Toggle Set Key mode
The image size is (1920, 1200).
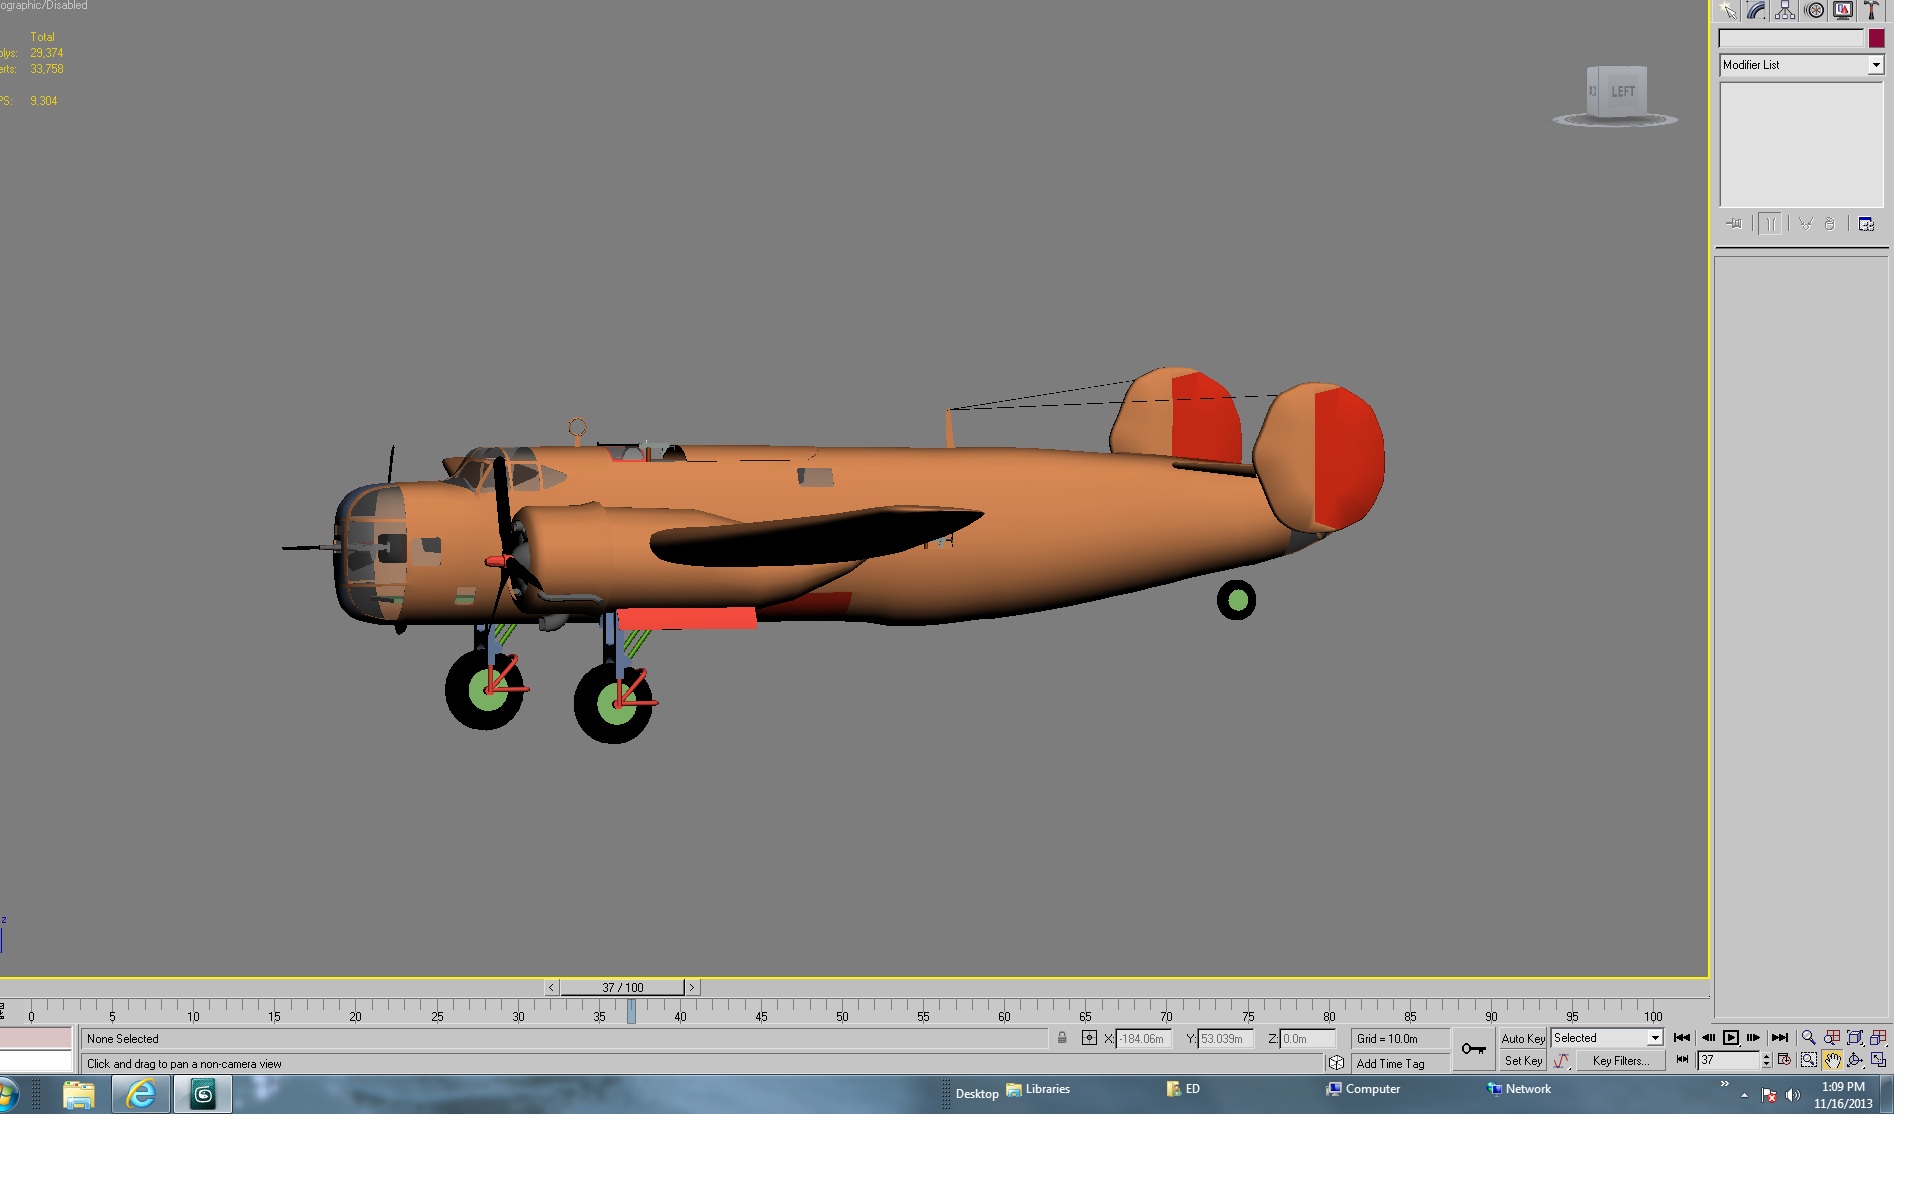tap(1523, 1061)
